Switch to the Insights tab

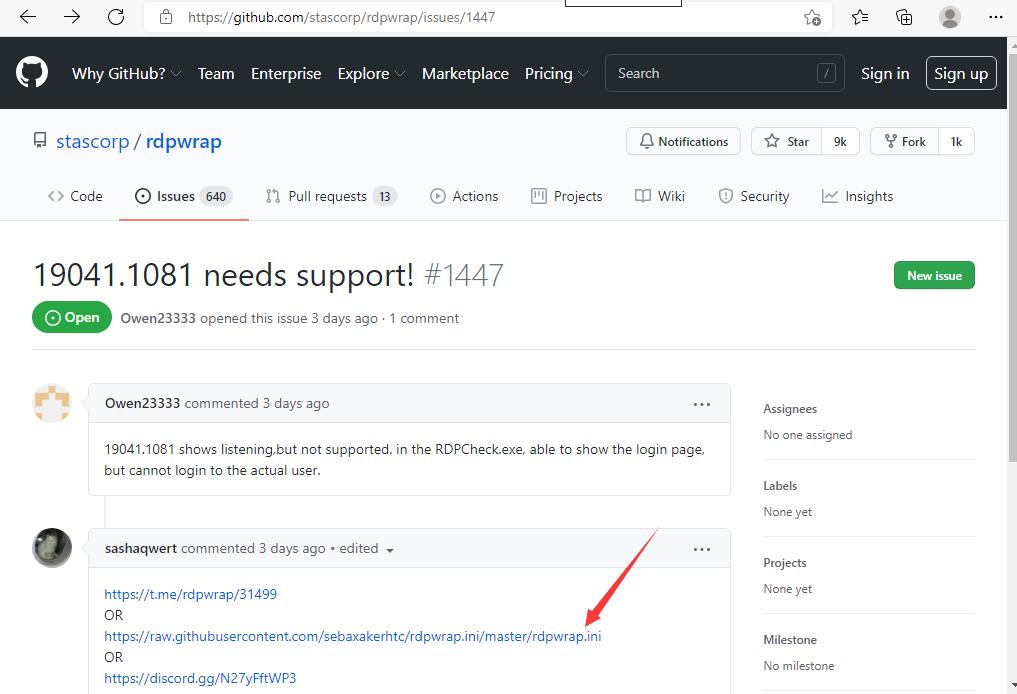click(857, 196)
